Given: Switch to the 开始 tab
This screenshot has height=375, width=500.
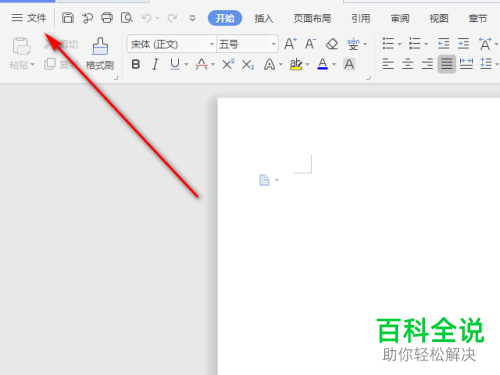Looking at the screenshot, I should tap(225, 18).
